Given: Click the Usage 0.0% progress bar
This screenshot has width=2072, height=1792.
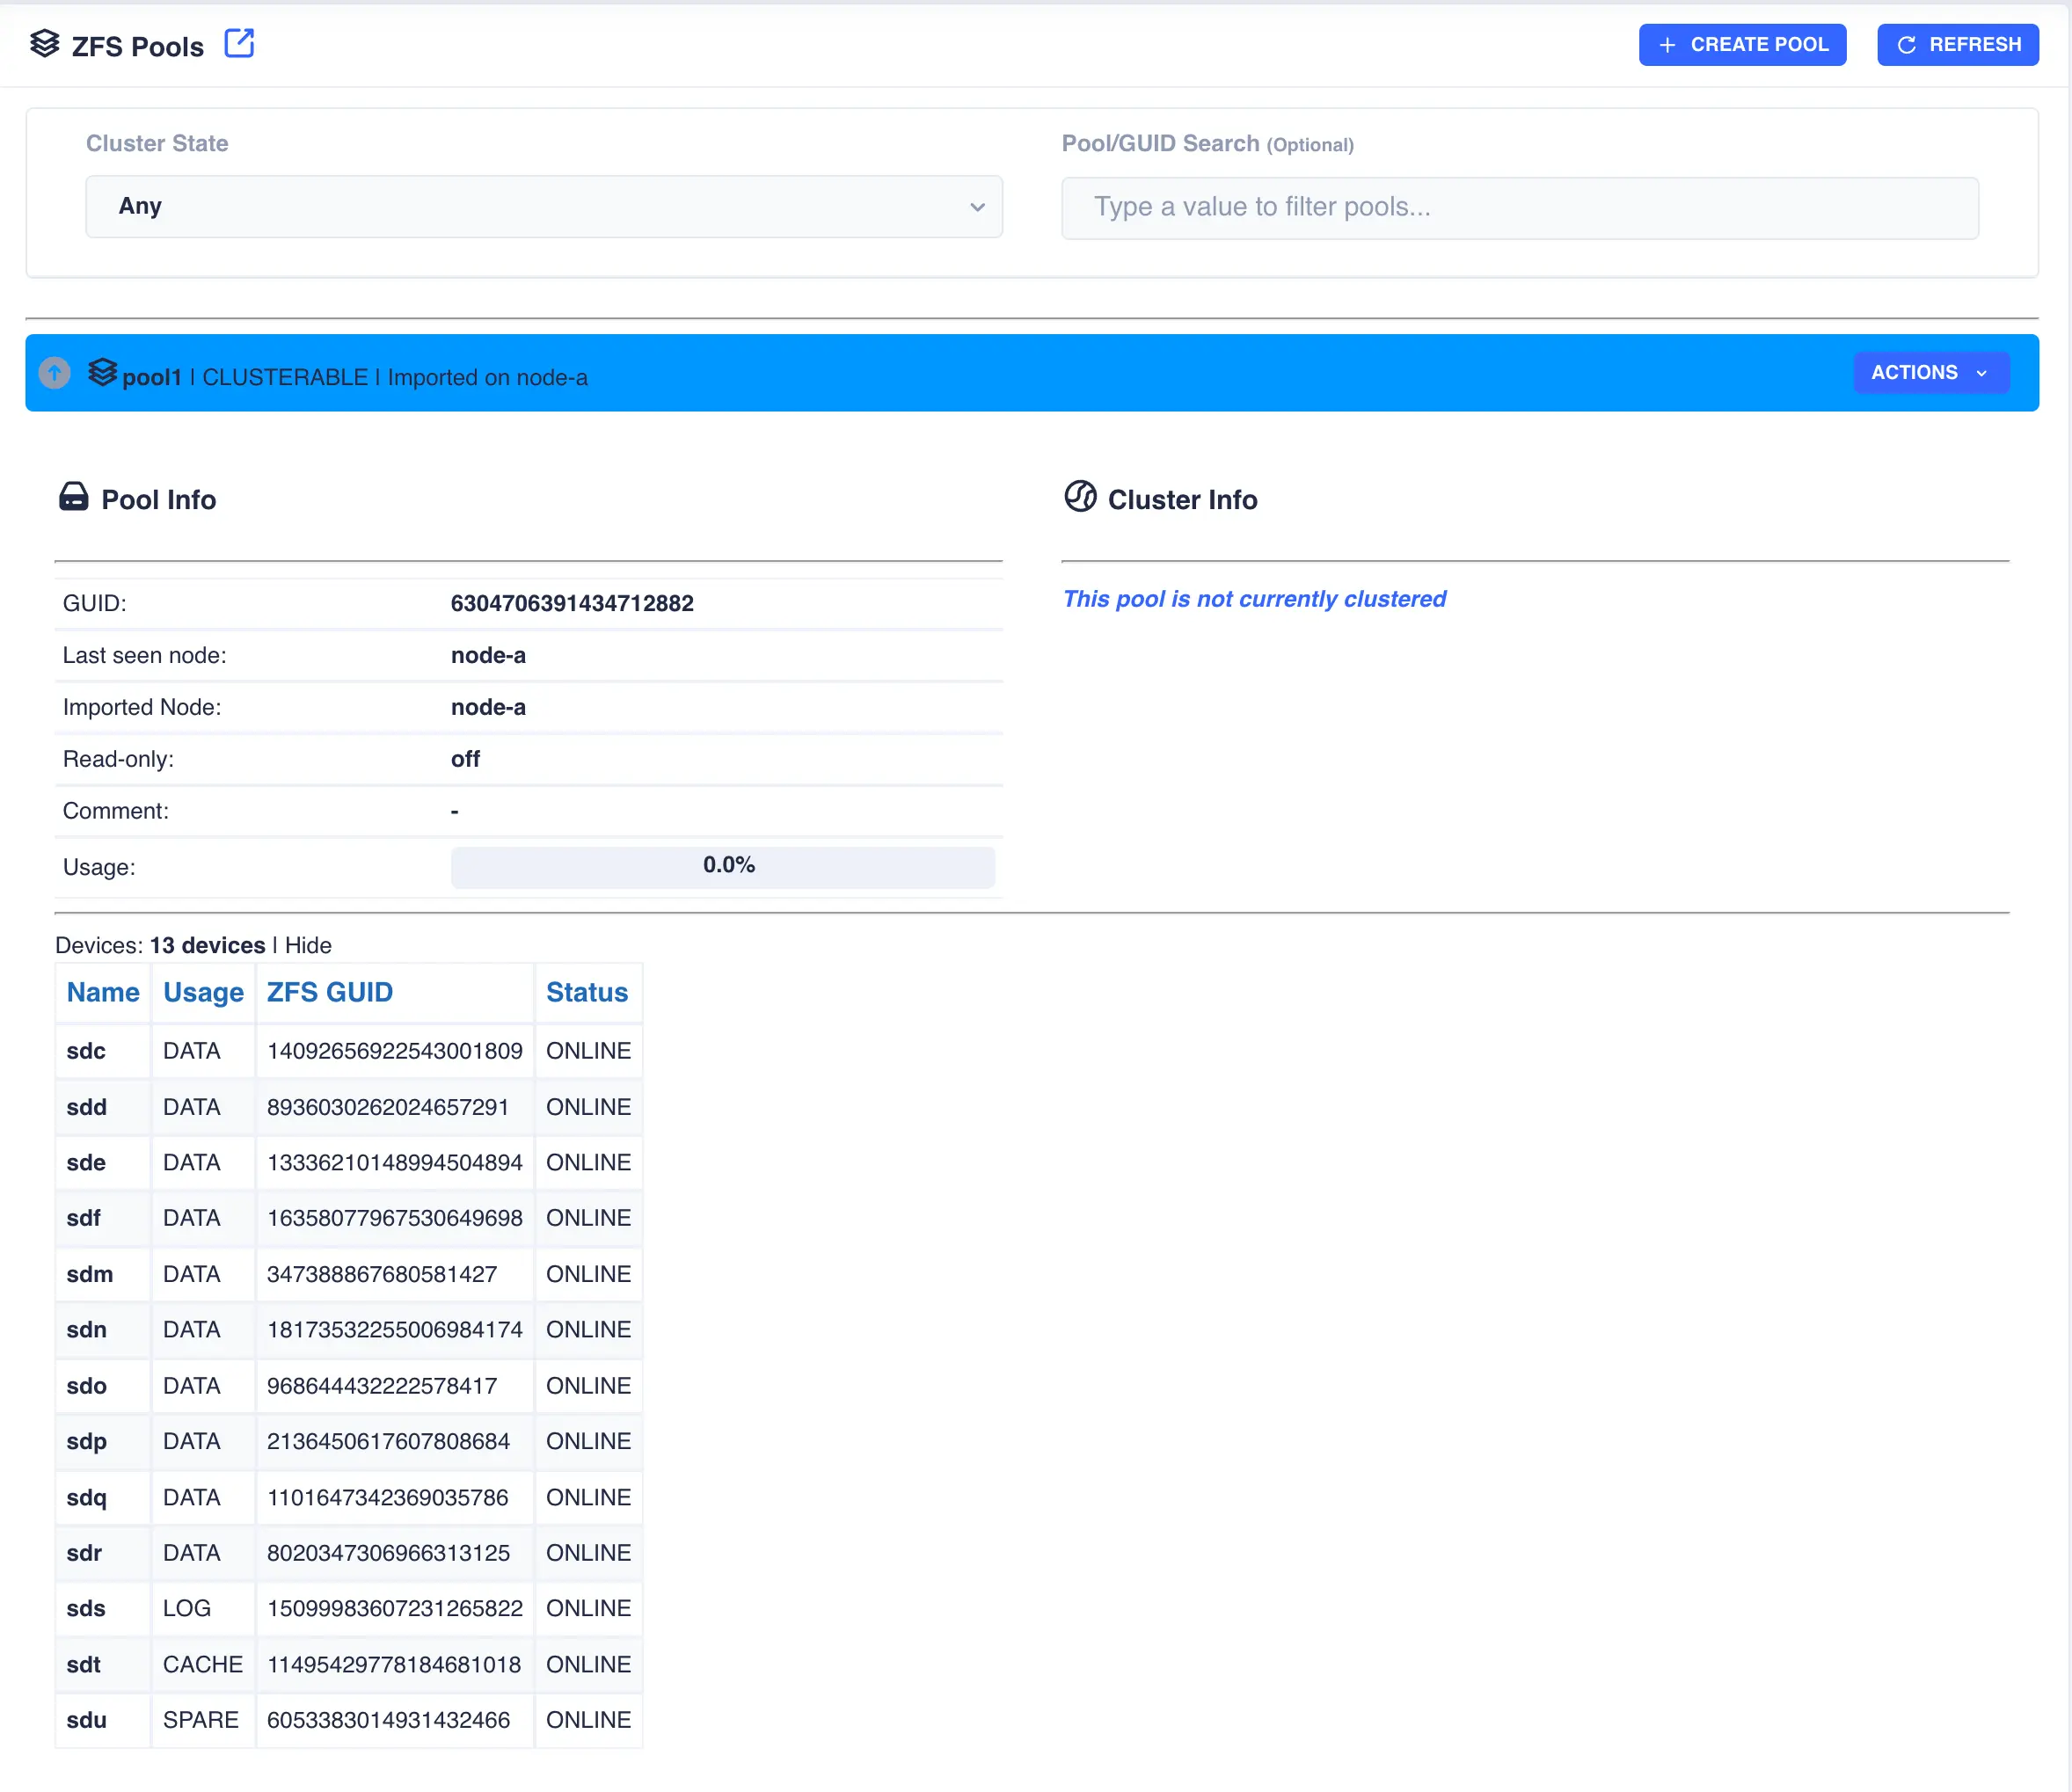Looking at the screenshot, I should click(x=722, y=866).
